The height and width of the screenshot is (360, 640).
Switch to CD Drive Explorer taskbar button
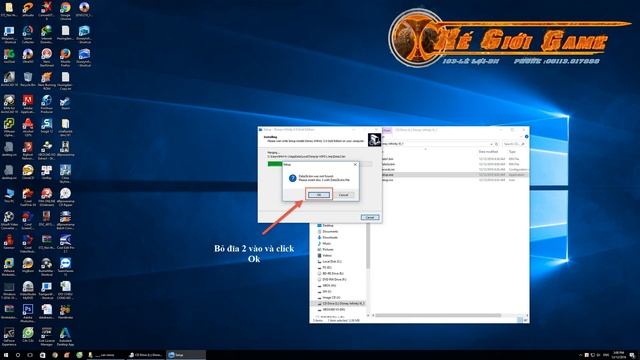(x=145, y=355)
